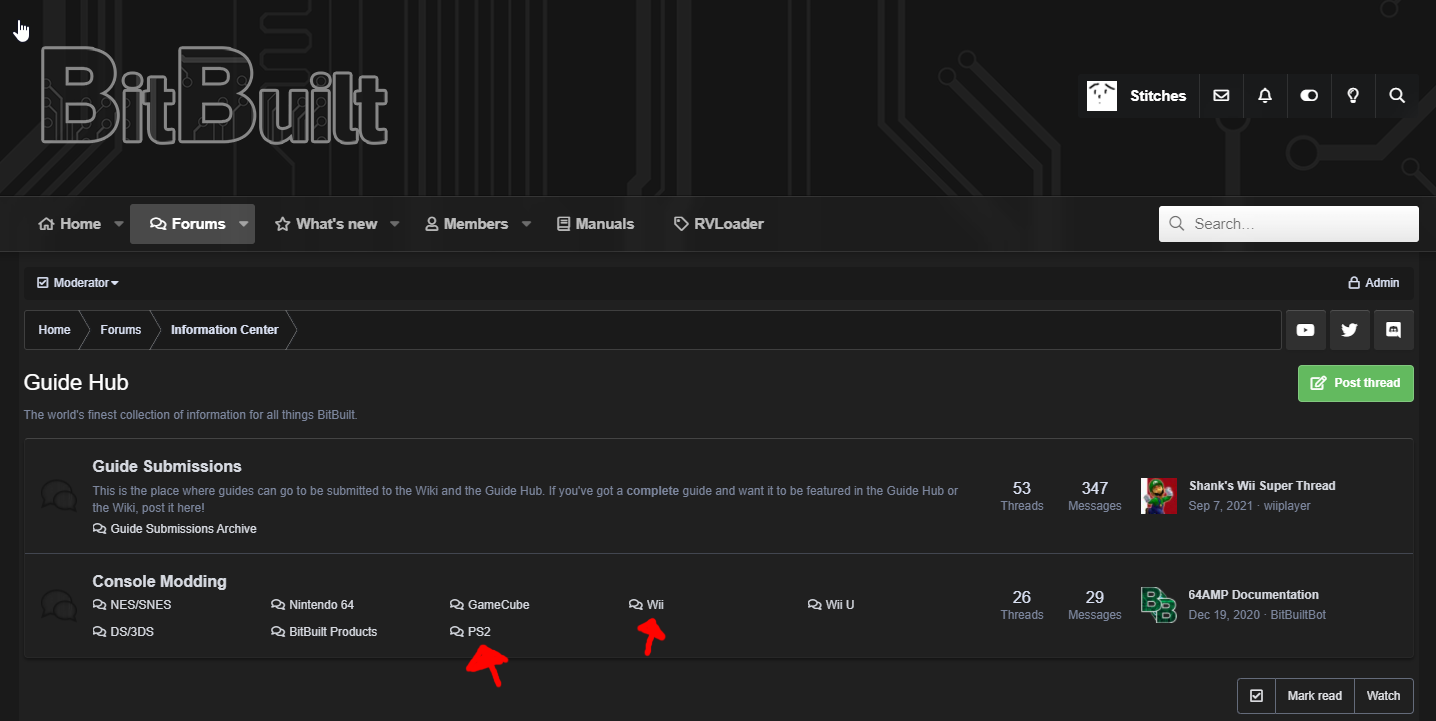The height and width of the screenshot is (721, 1436).
Task: Expand the Members dropdown arrow
Action: point(526,224)
